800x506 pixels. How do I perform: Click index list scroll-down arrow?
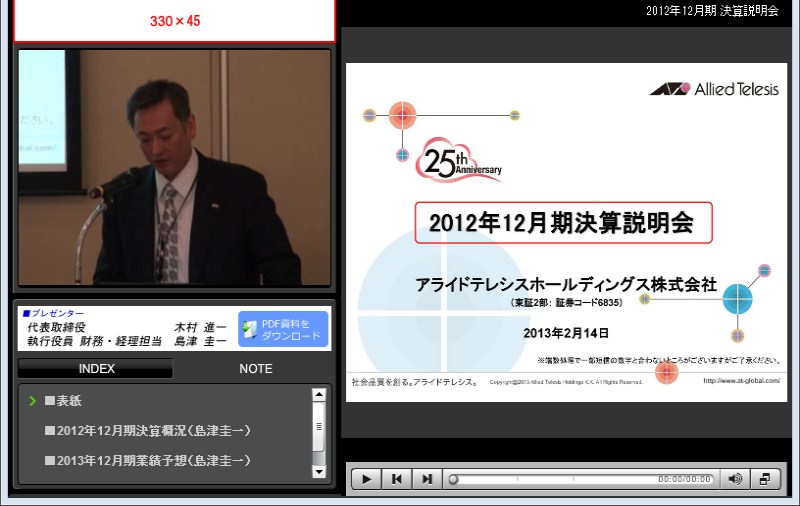[x=319, y=472]
